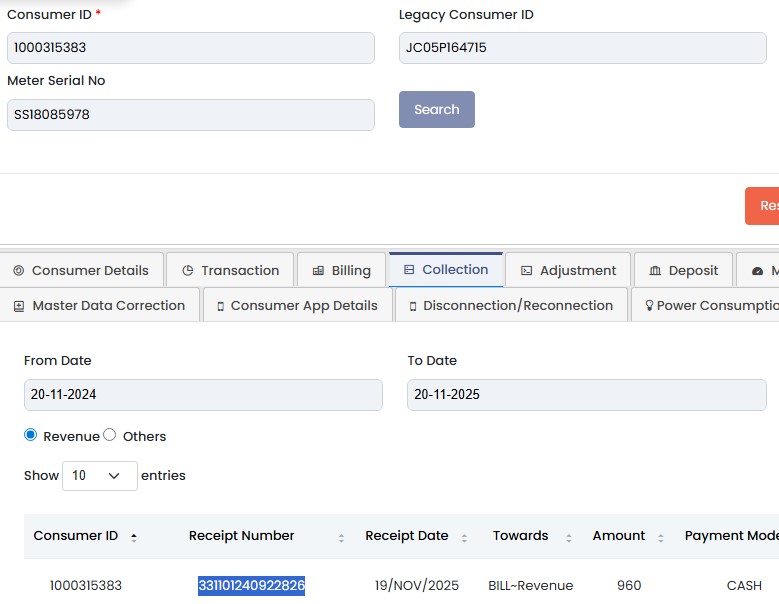Click the Master Data Correction icon

19,306
